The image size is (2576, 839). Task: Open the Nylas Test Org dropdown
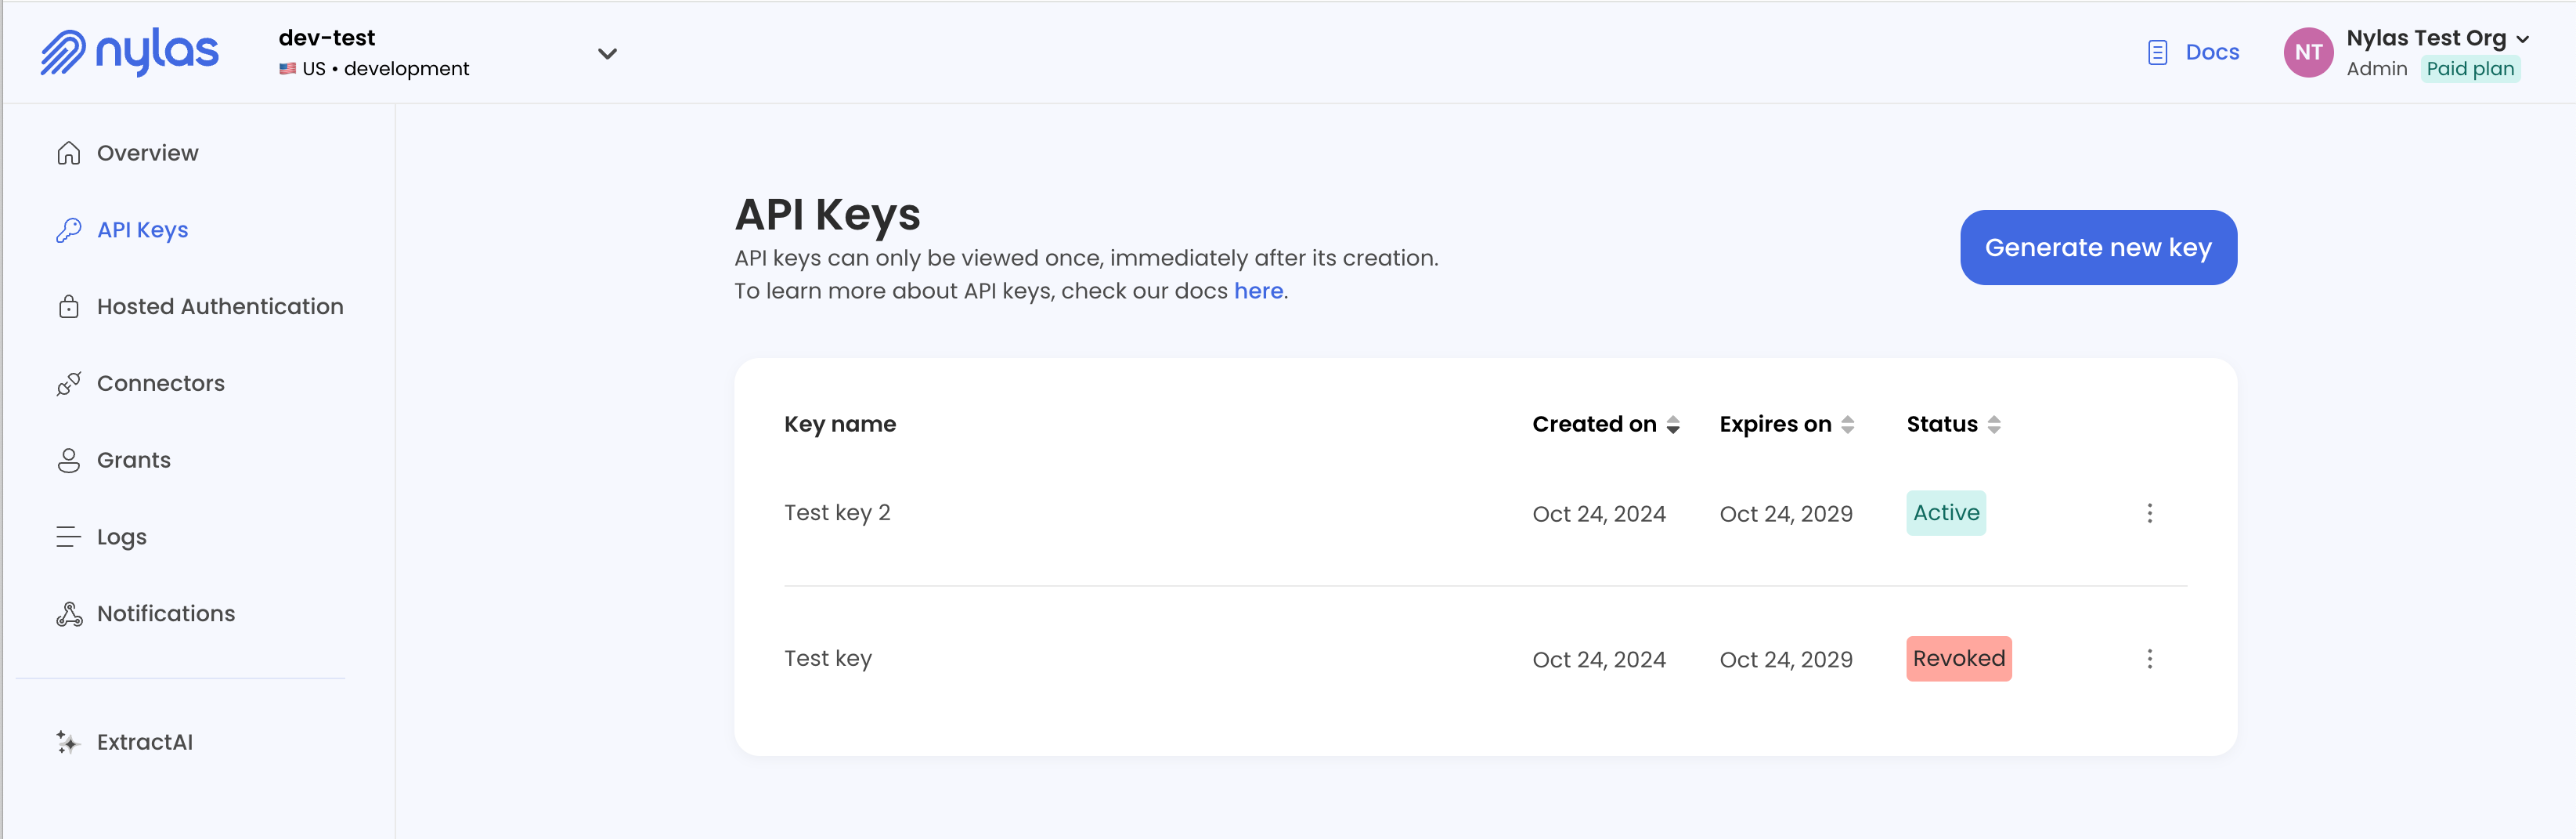(x=2524, y=40)
